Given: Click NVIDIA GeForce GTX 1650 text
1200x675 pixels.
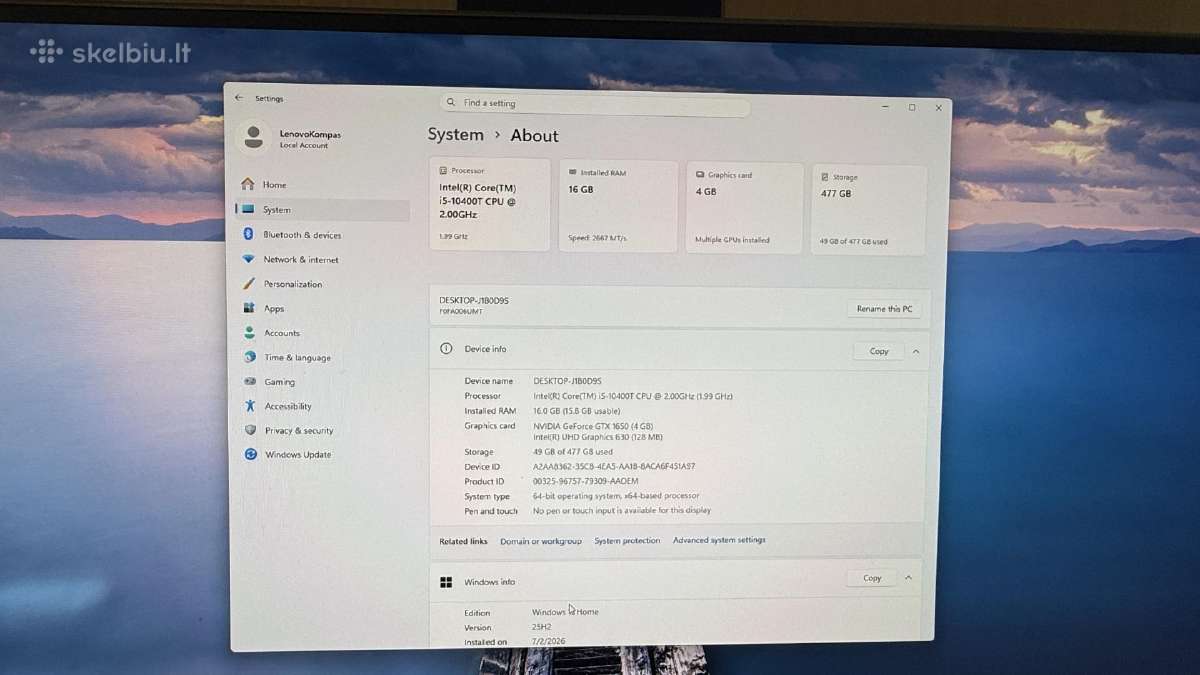Looking at the screenshot, I should (x=592, y=426).
